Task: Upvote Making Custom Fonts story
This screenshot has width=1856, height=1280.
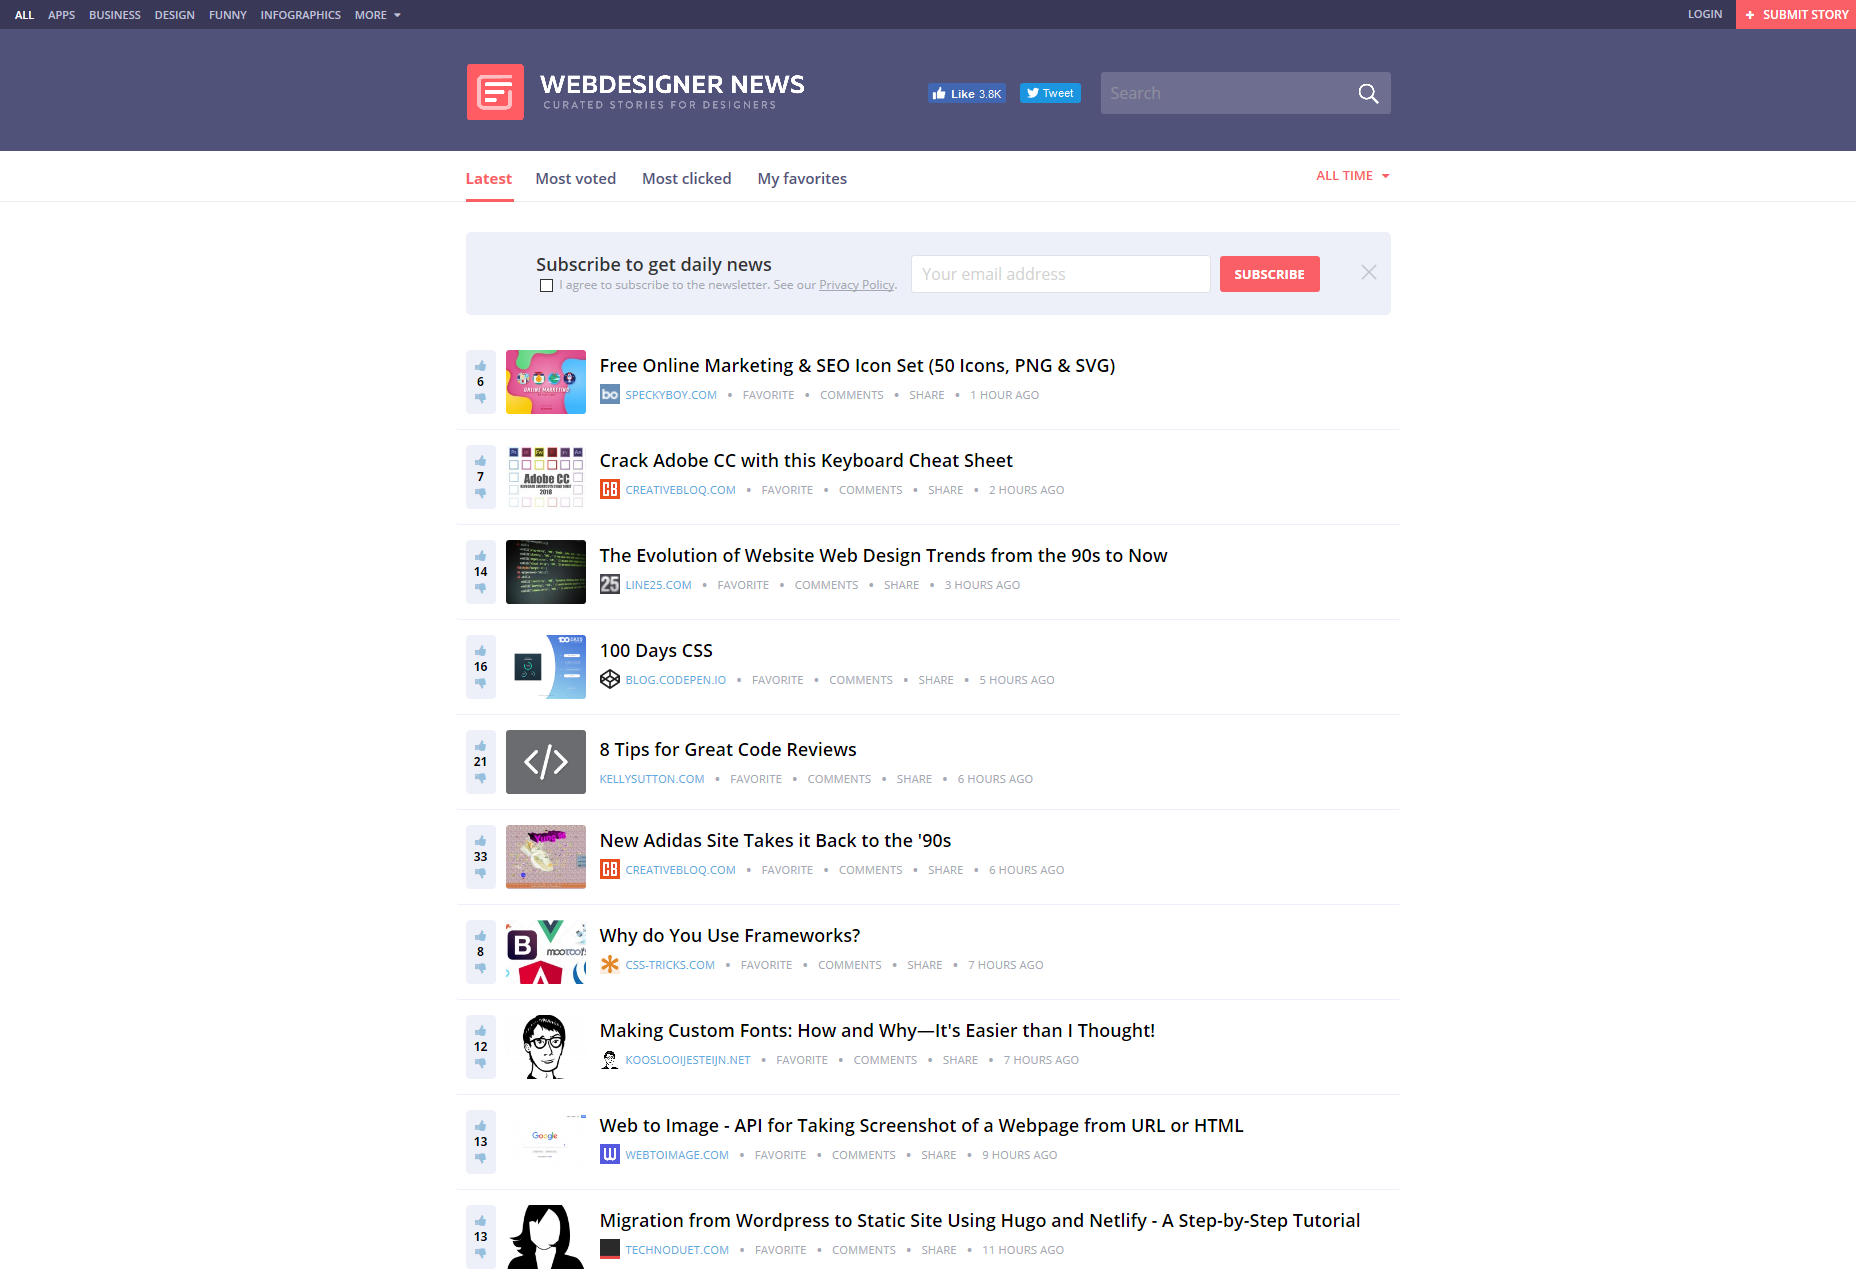Action: 480,1031
